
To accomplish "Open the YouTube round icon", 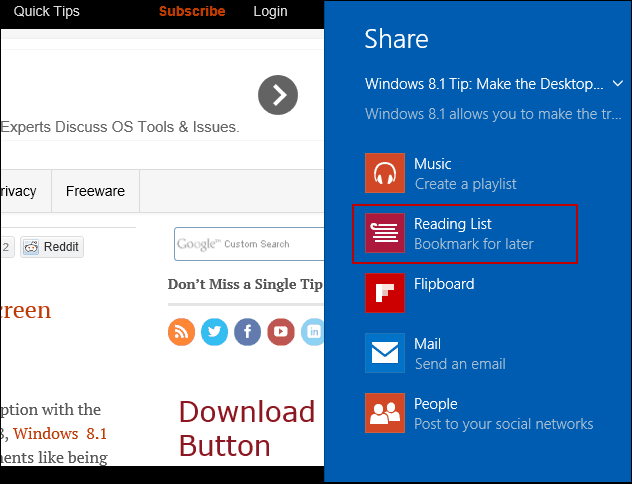I will coord(281,332).
